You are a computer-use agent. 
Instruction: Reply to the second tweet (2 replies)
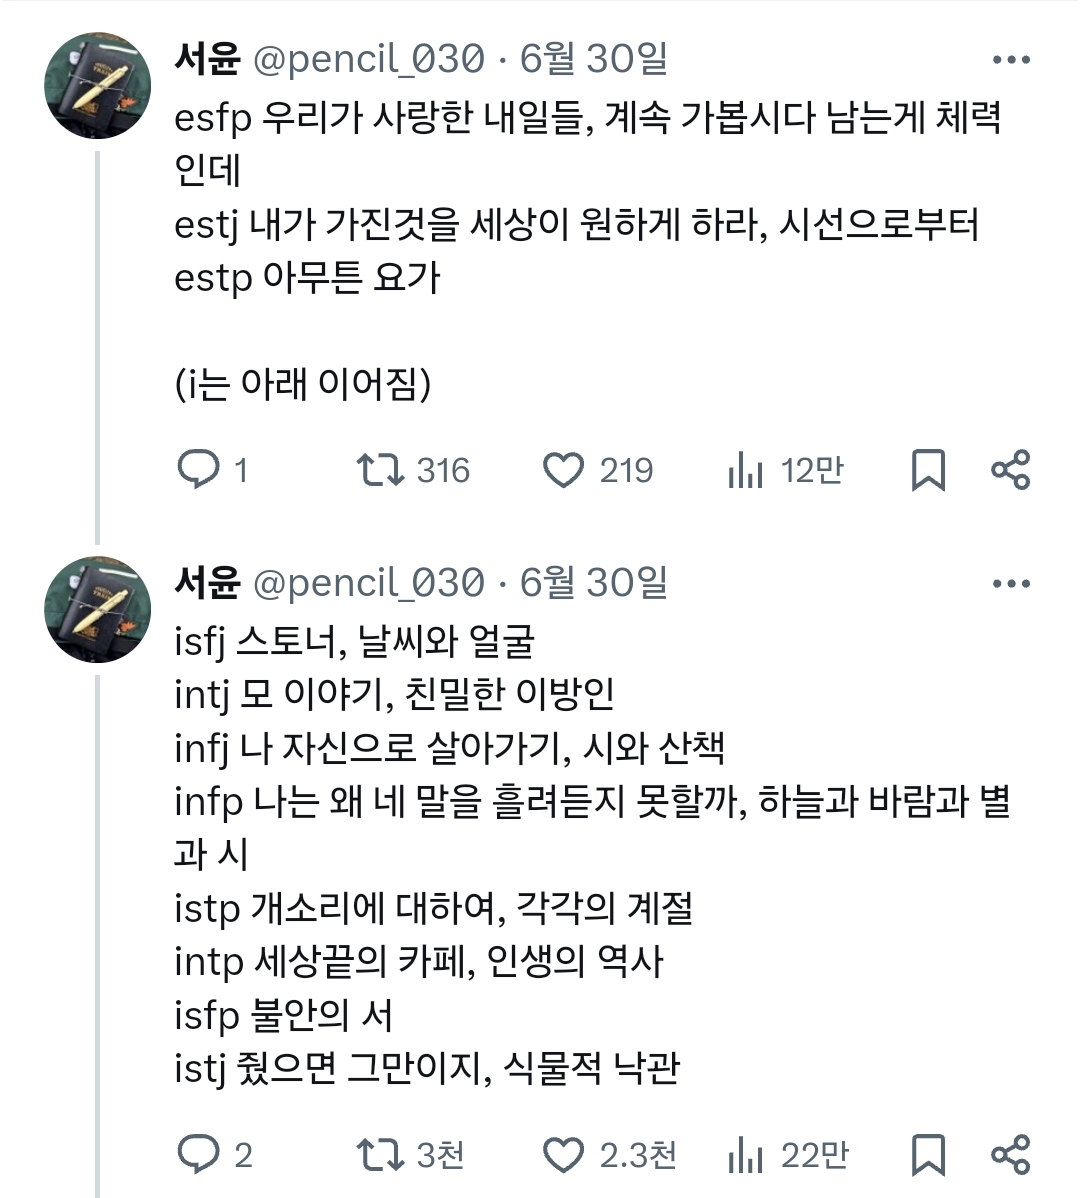pos(199,1155)
